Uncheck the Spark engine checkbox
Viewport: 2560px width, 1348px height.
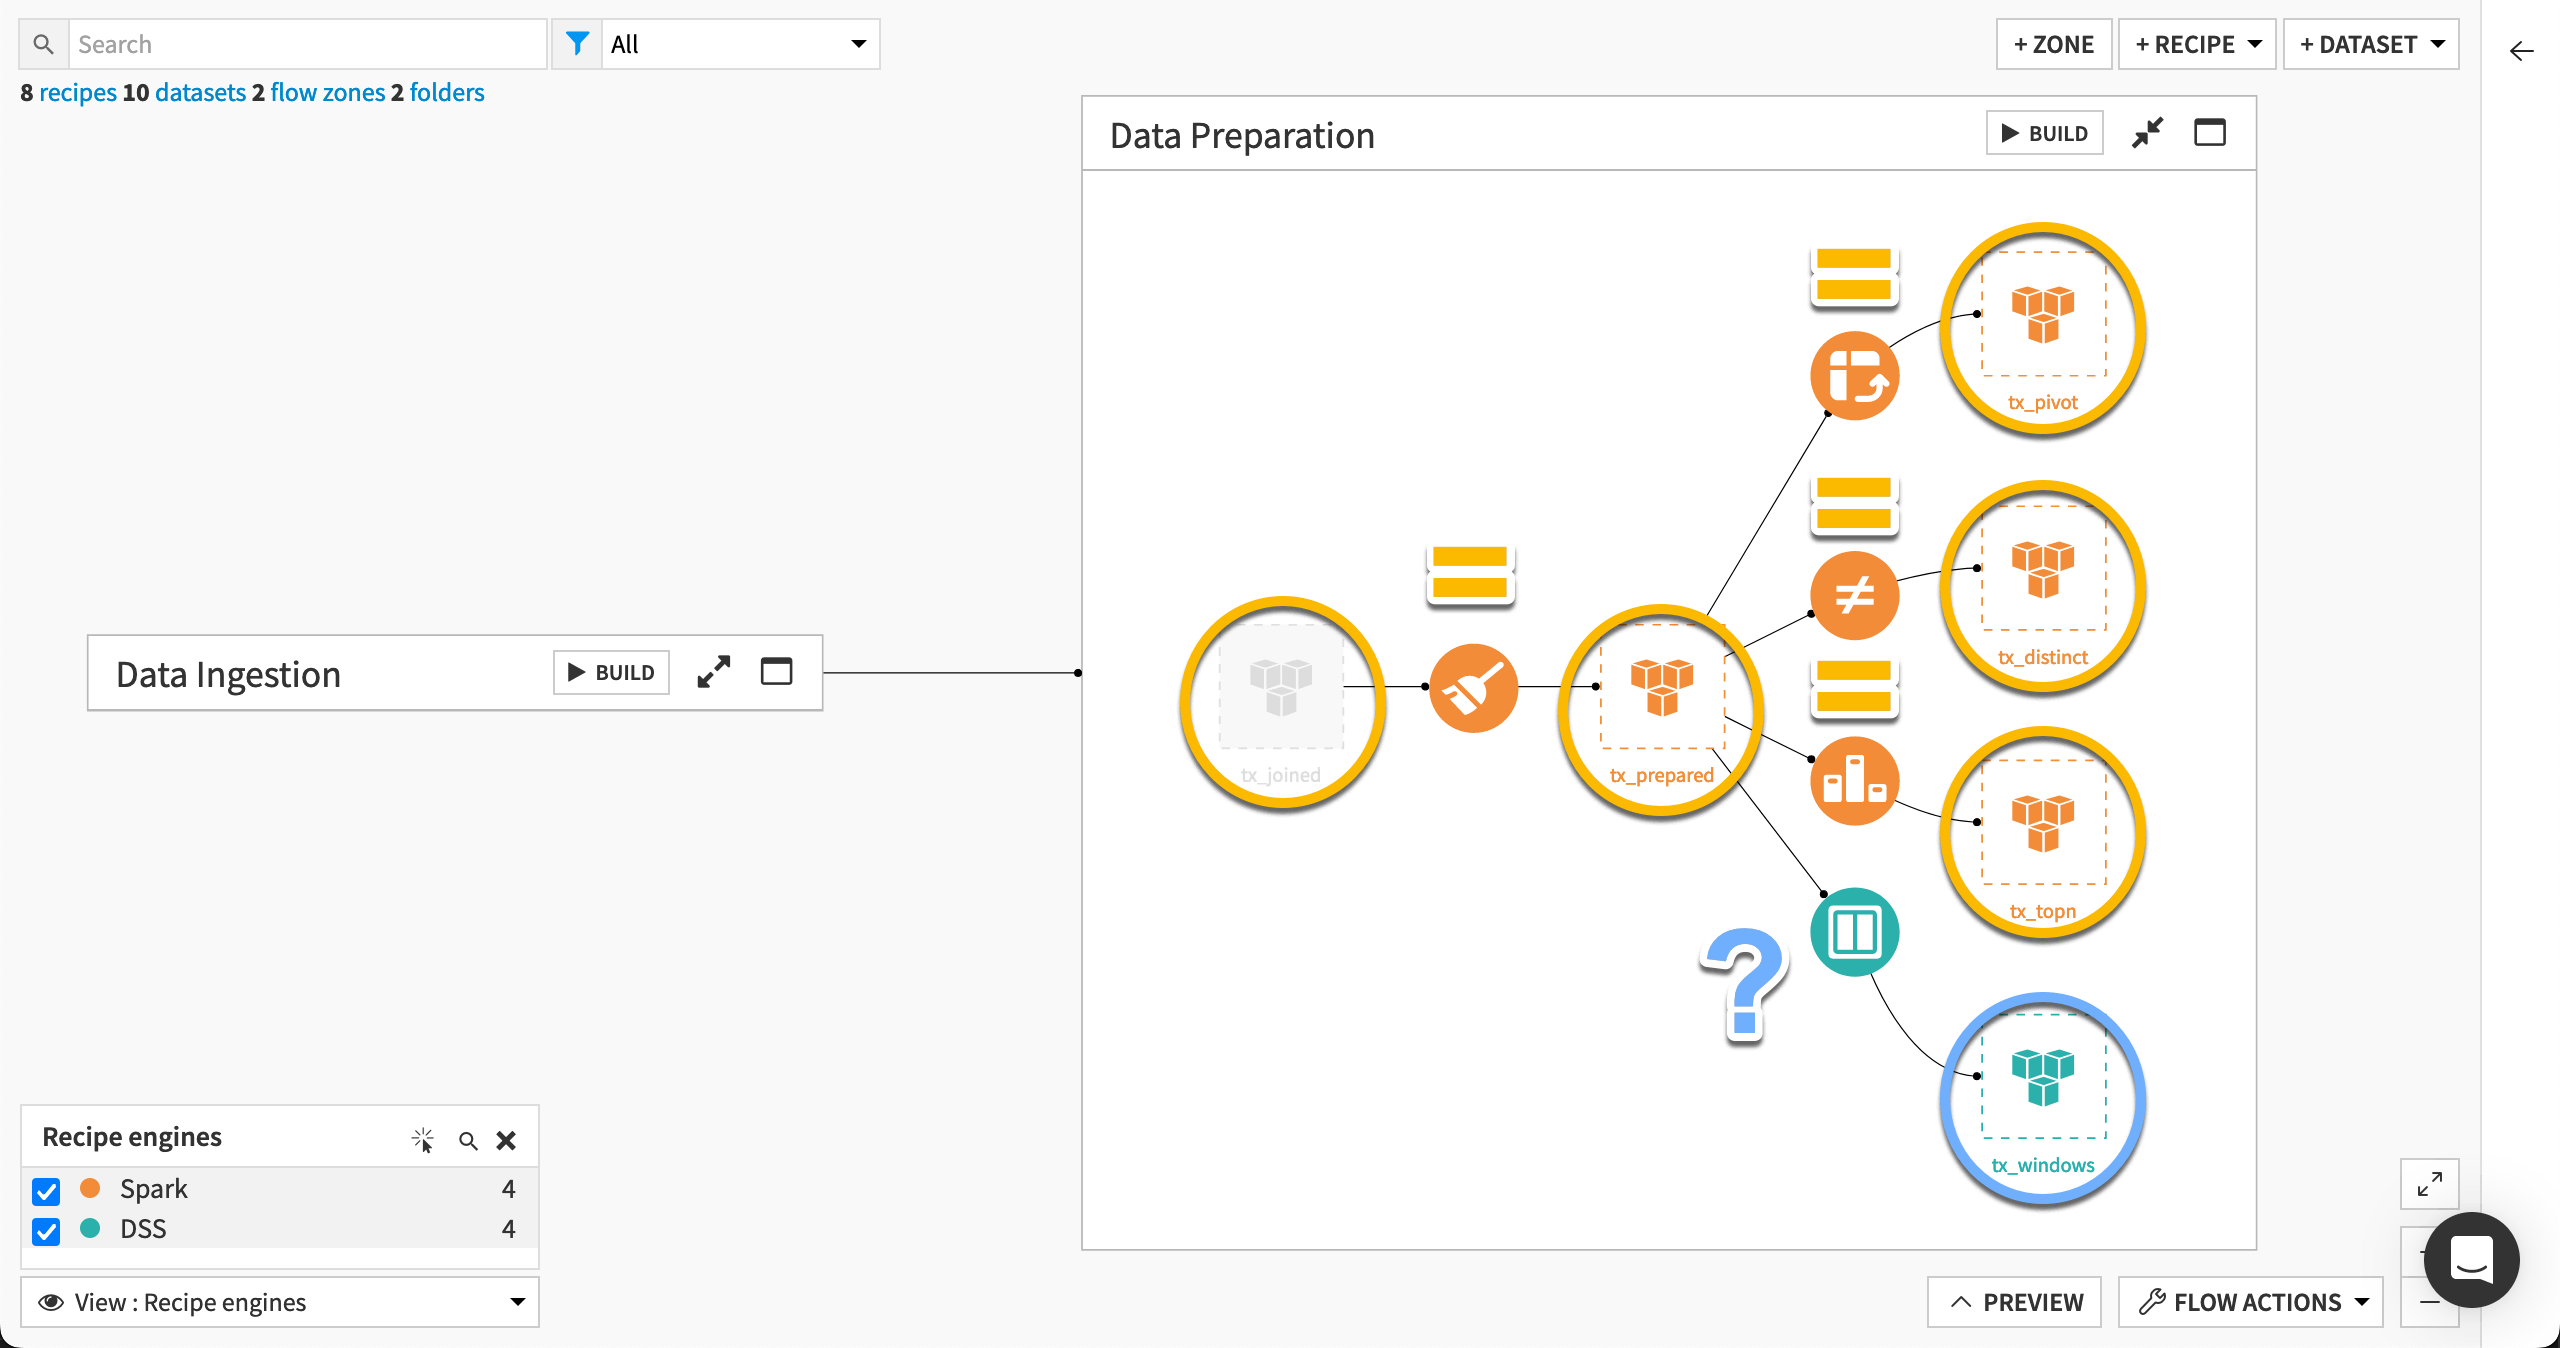pyautogui.click(x=46, y=1191)
